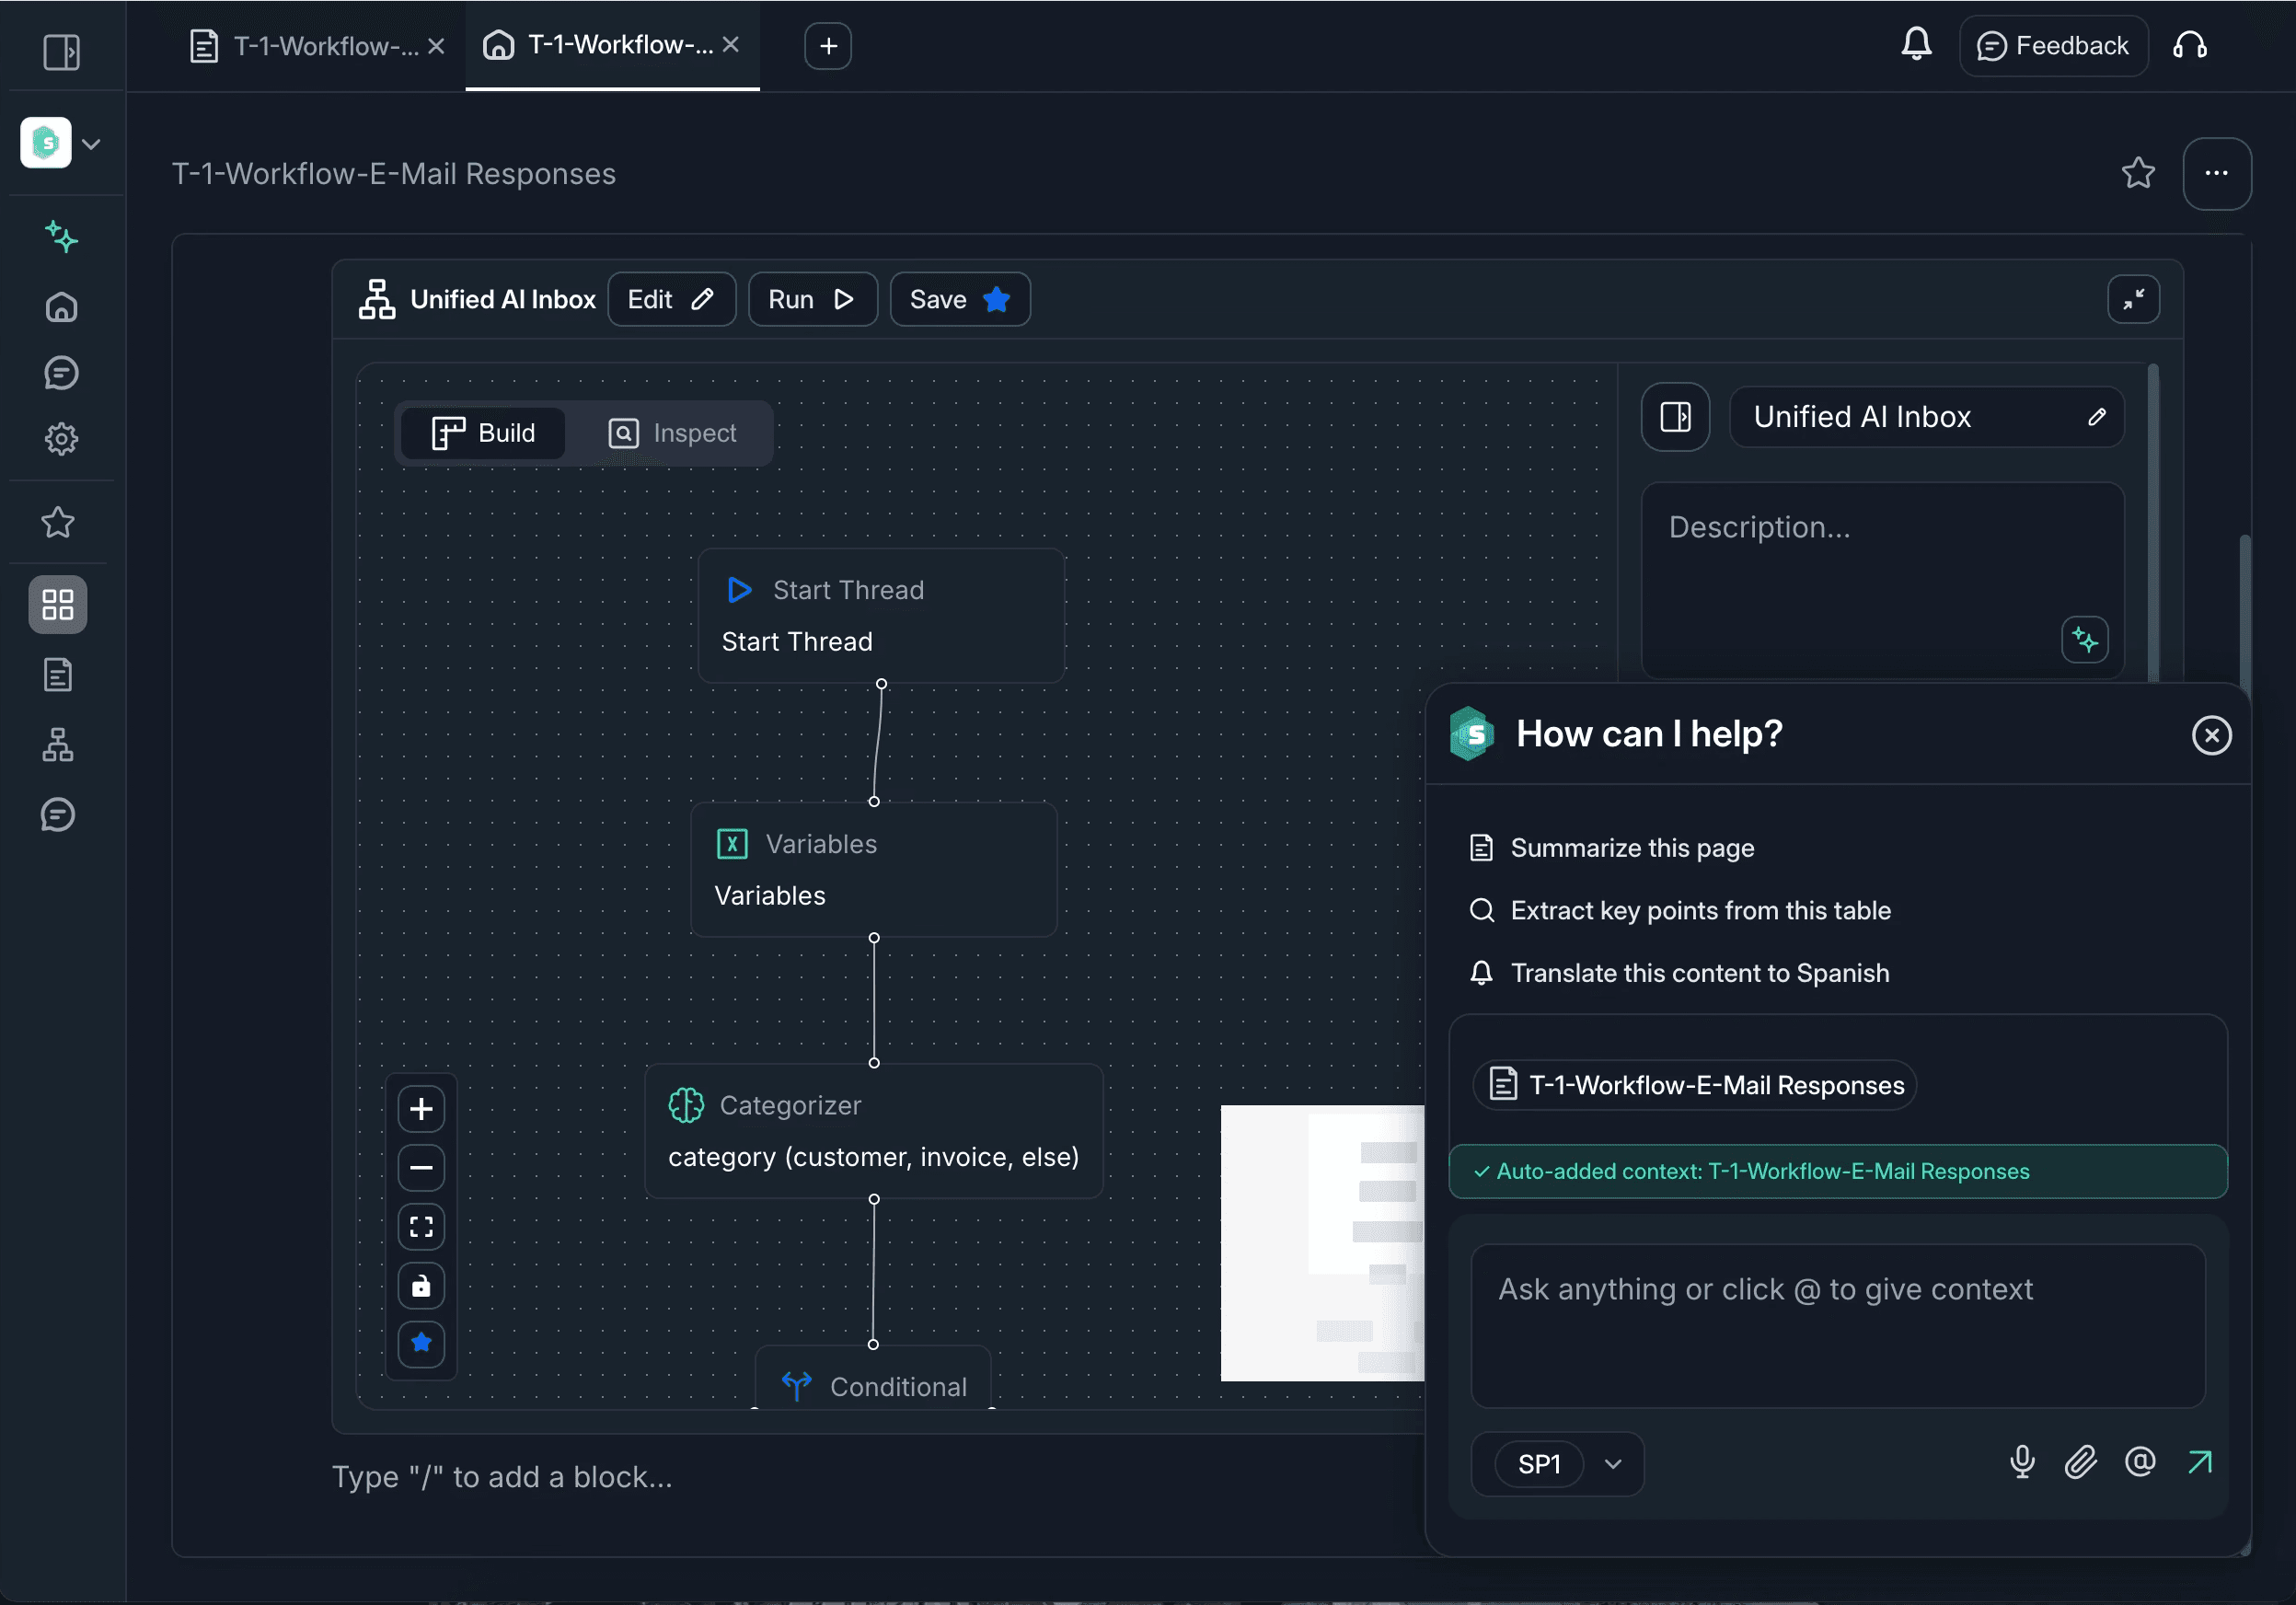Click the fit-to-view canvas icon
Image resolution: width=2296 pixels, height=1605 pixels.
(421, 1227)
